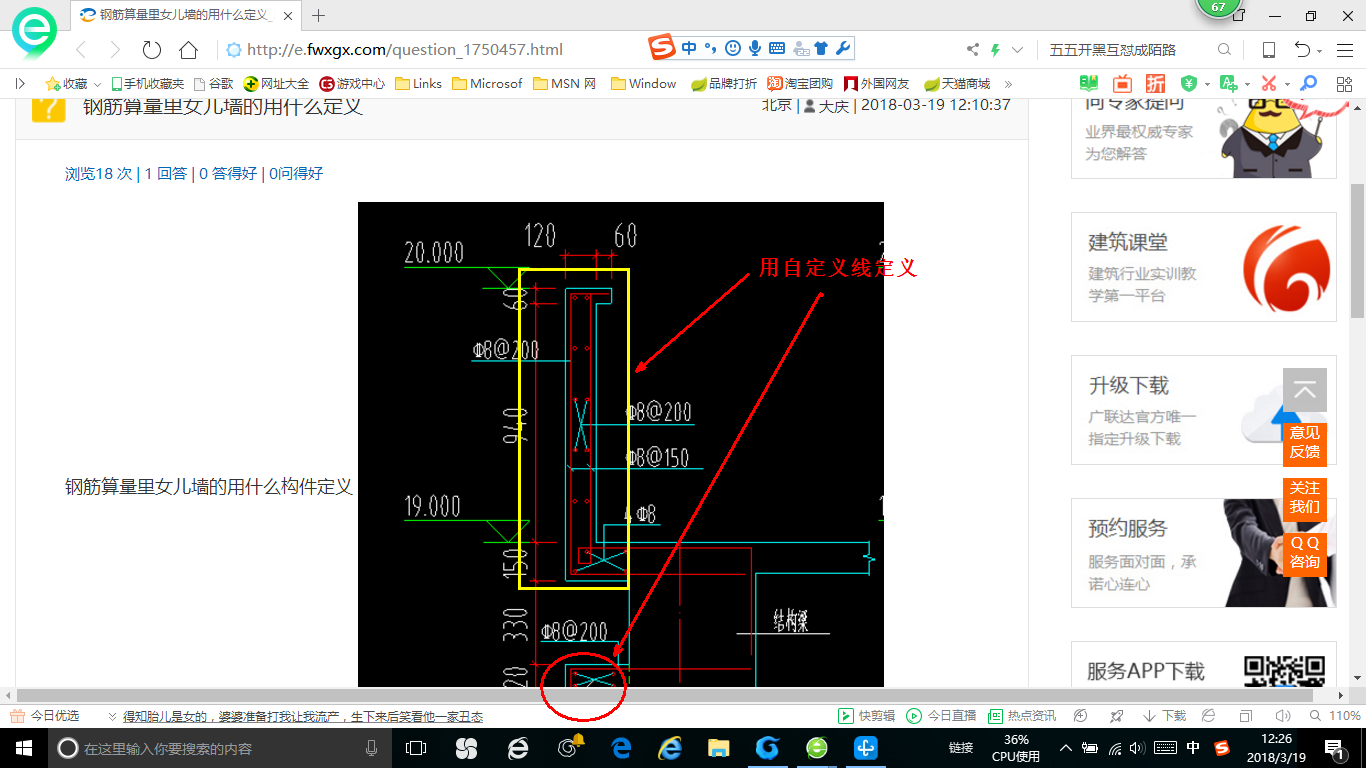Open the 360 browser logo menu
Viewport: 1366px width, 768px height.
tap(33, 33)
